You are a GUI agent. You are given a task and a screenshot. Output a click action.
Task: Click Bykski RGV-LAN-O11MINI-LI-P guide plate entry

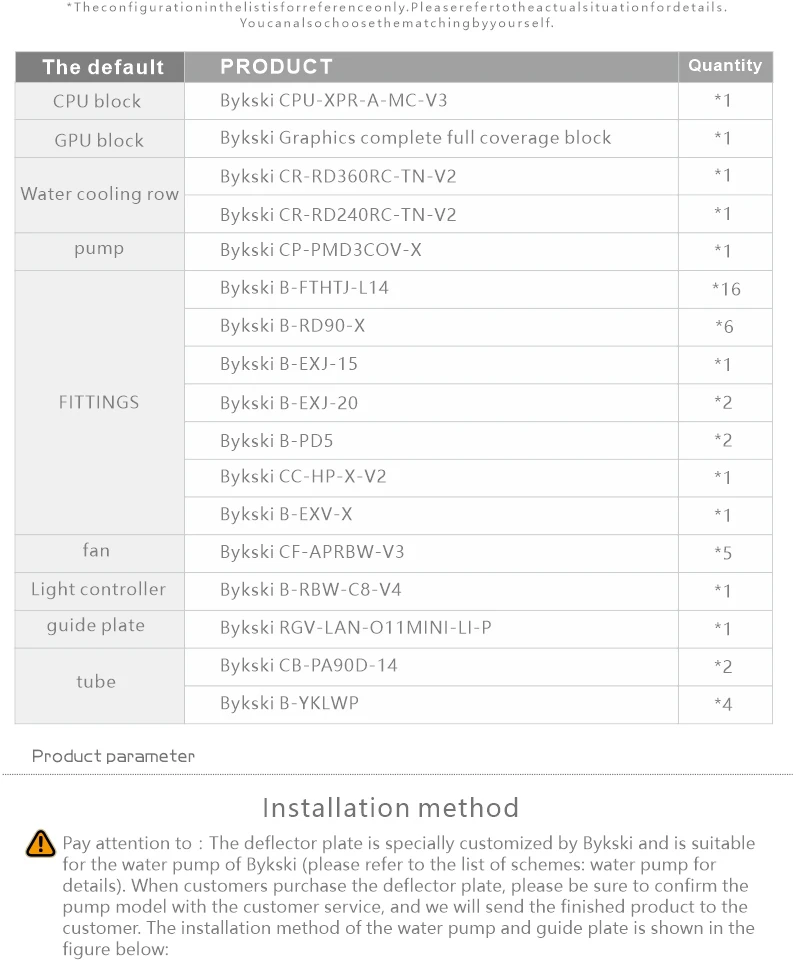coord(355,627)
